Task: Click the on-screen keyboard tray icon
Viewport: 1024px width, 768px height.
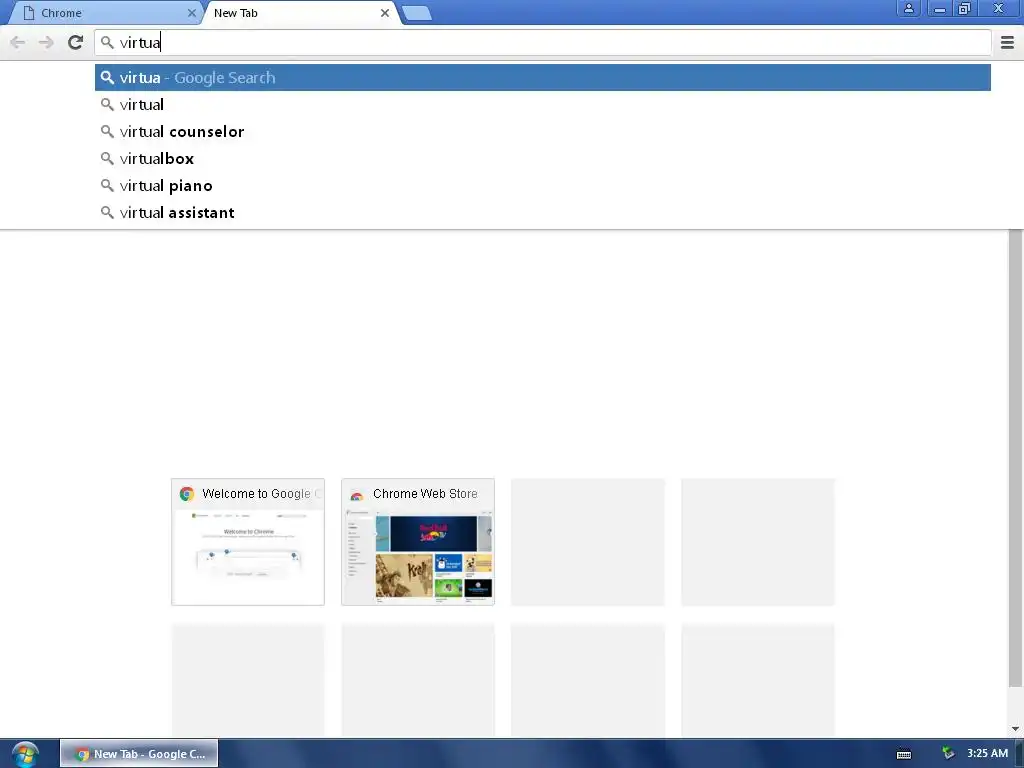Action: (904, 754)
